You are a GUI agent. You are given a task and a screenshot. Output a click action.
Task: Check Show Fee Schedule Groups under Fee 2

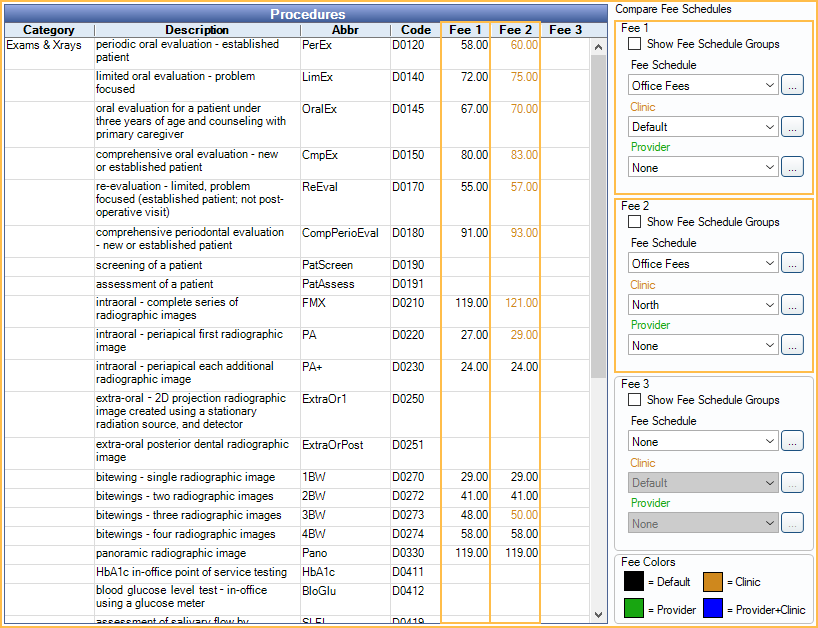point(635,222)
